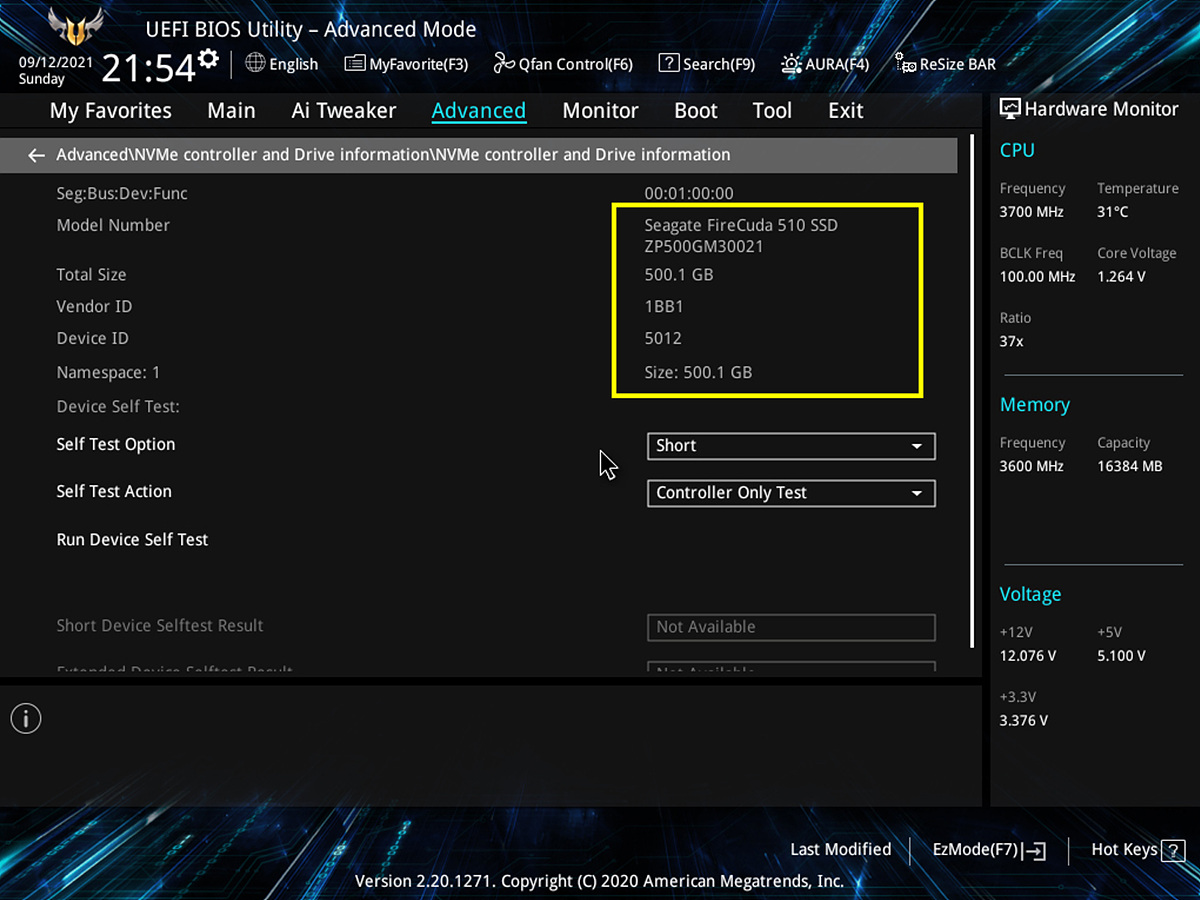This screenshot has height=900, width=1200.
Task: Click the date 09/12/2021
Action: 56,62
